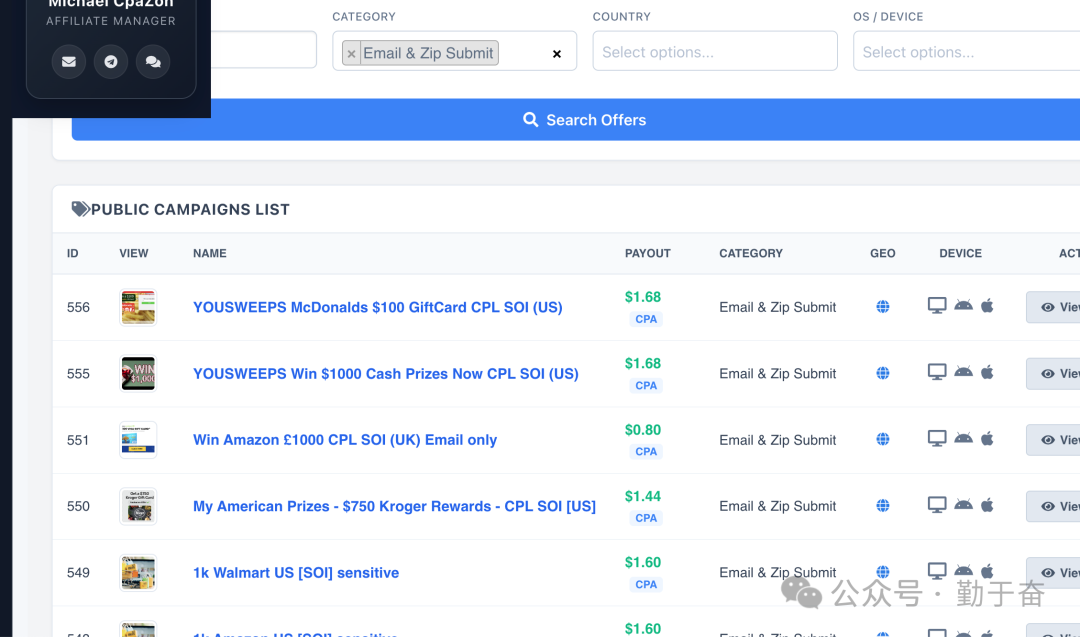The image size is (1080, 637).
Task: Click the desktop monitor icon in row 550
Action: pos(937,505)
